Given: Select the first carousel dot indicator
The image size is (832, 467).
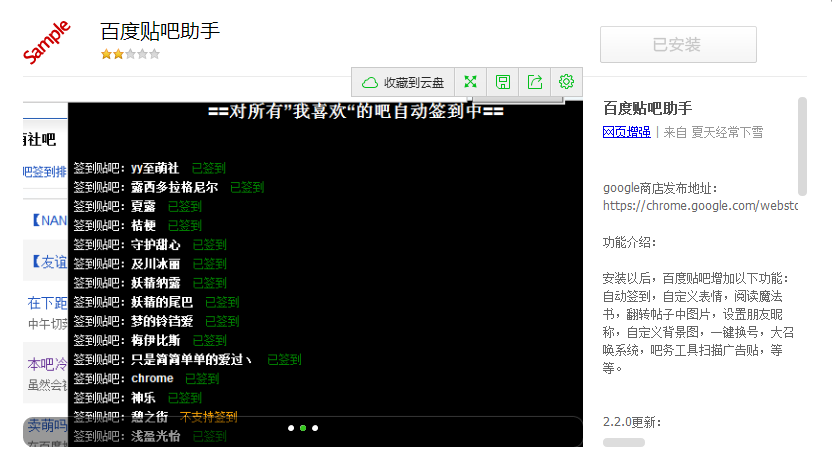Looking at the screenshot, I should (x=291, y=428).
